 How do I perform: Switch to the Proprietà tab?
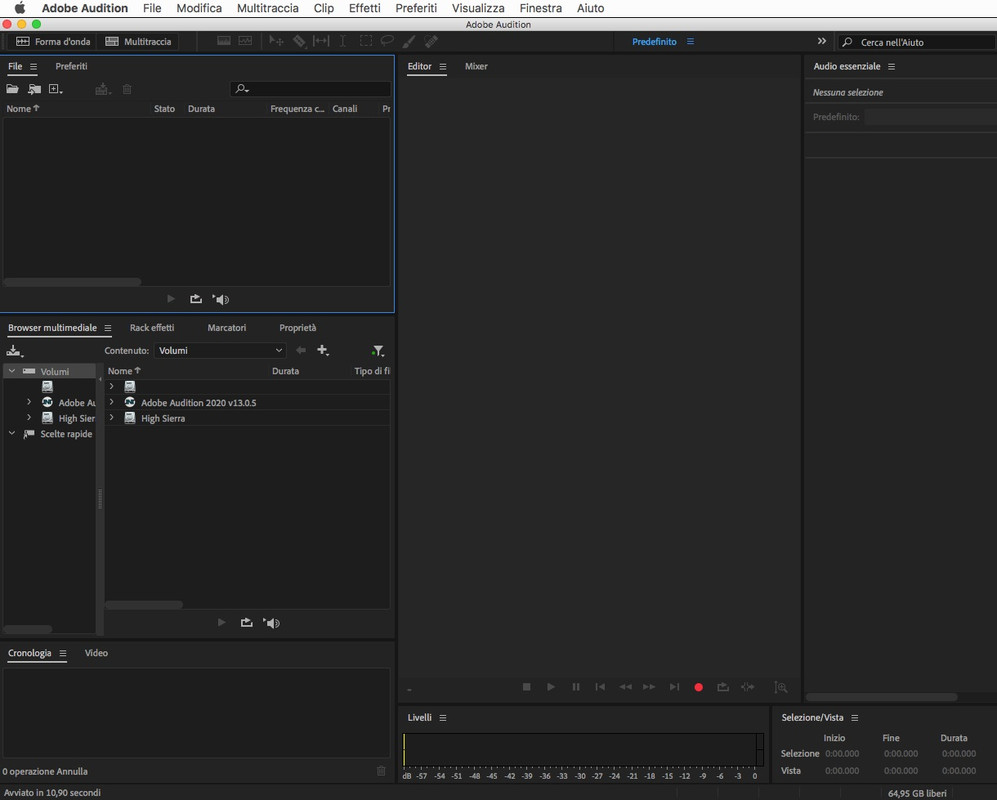(x=298, y=328)
